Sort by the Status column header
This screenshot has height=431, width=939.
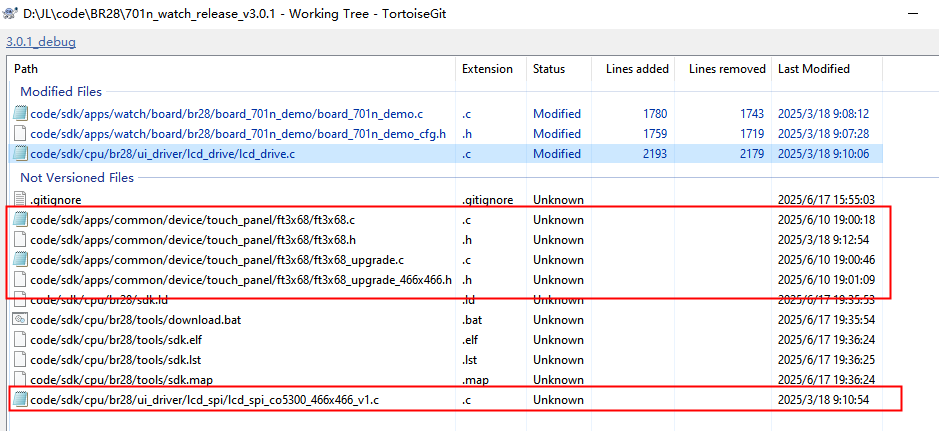[x=549, y=69]
